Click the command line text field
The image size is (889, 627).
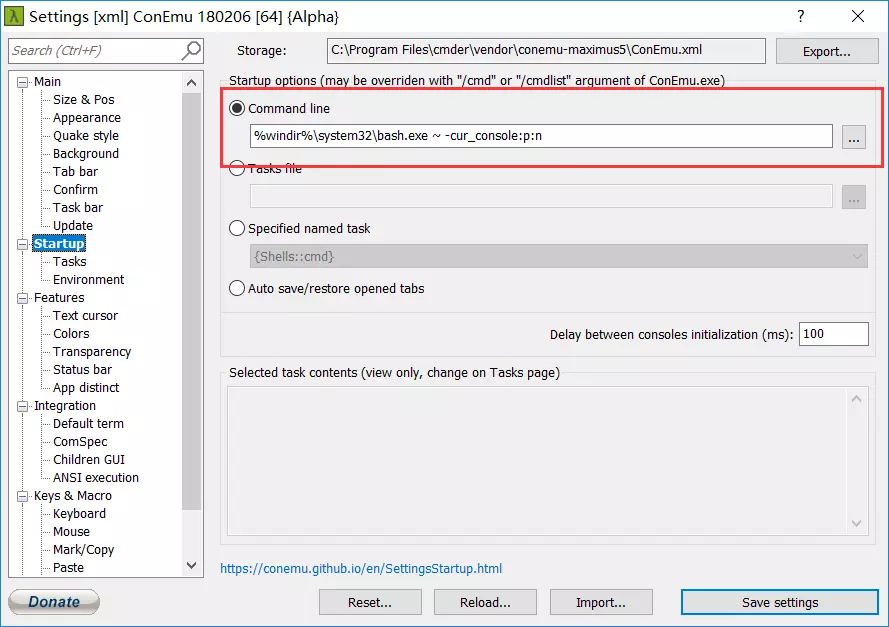pyautogui.click(x=541, y=136)
